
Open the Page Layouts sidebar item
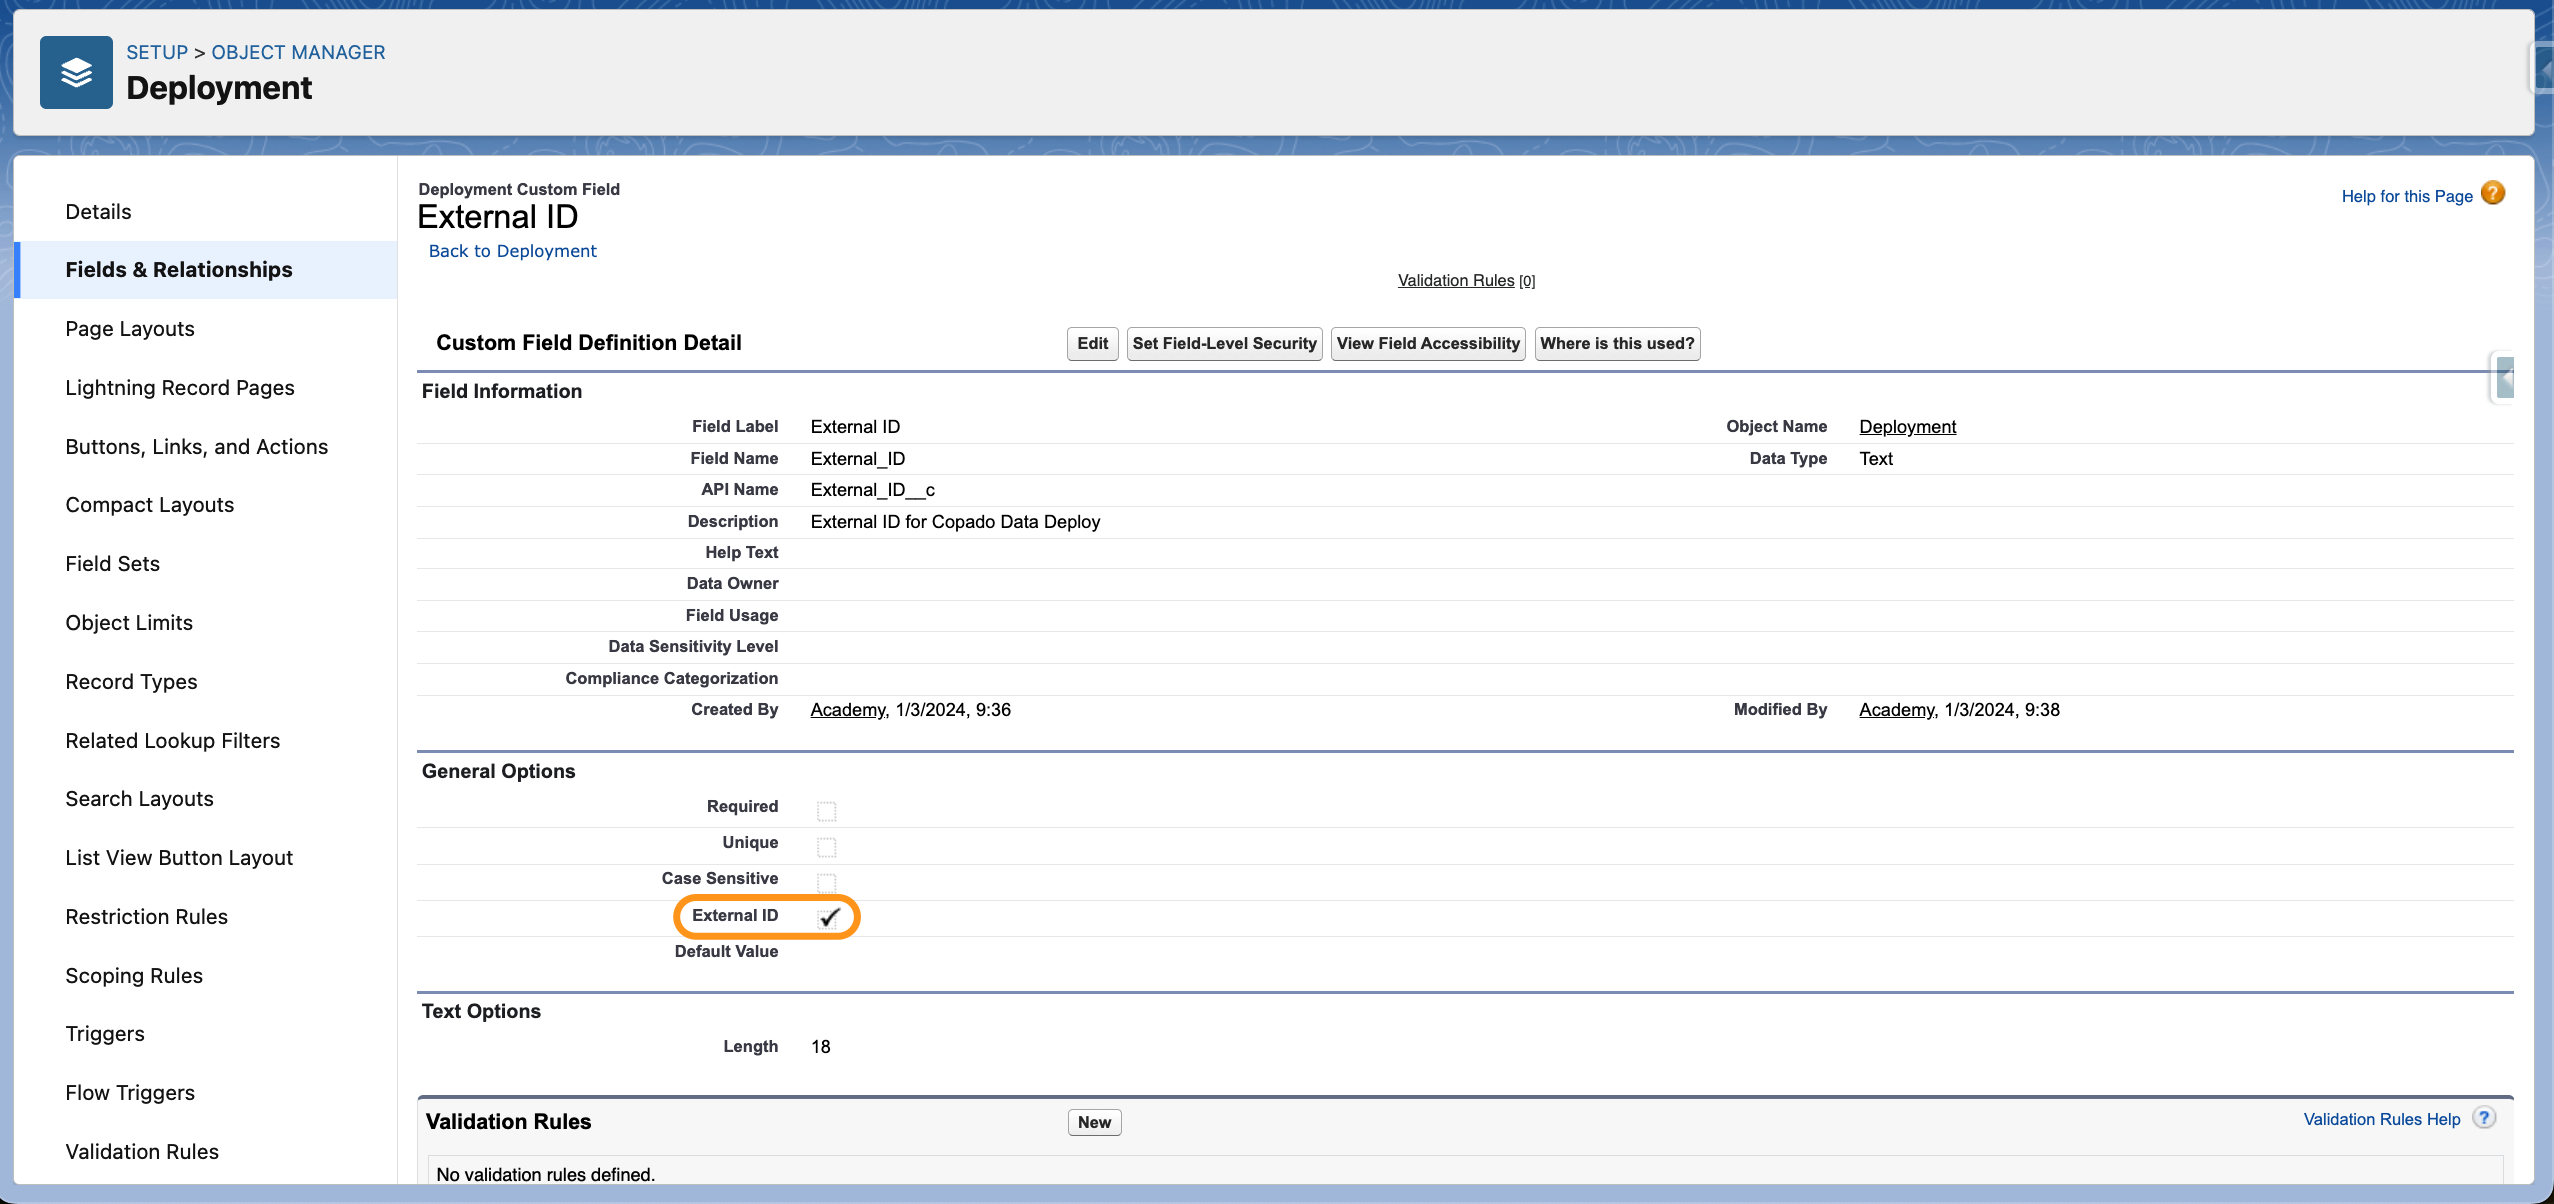130,329
